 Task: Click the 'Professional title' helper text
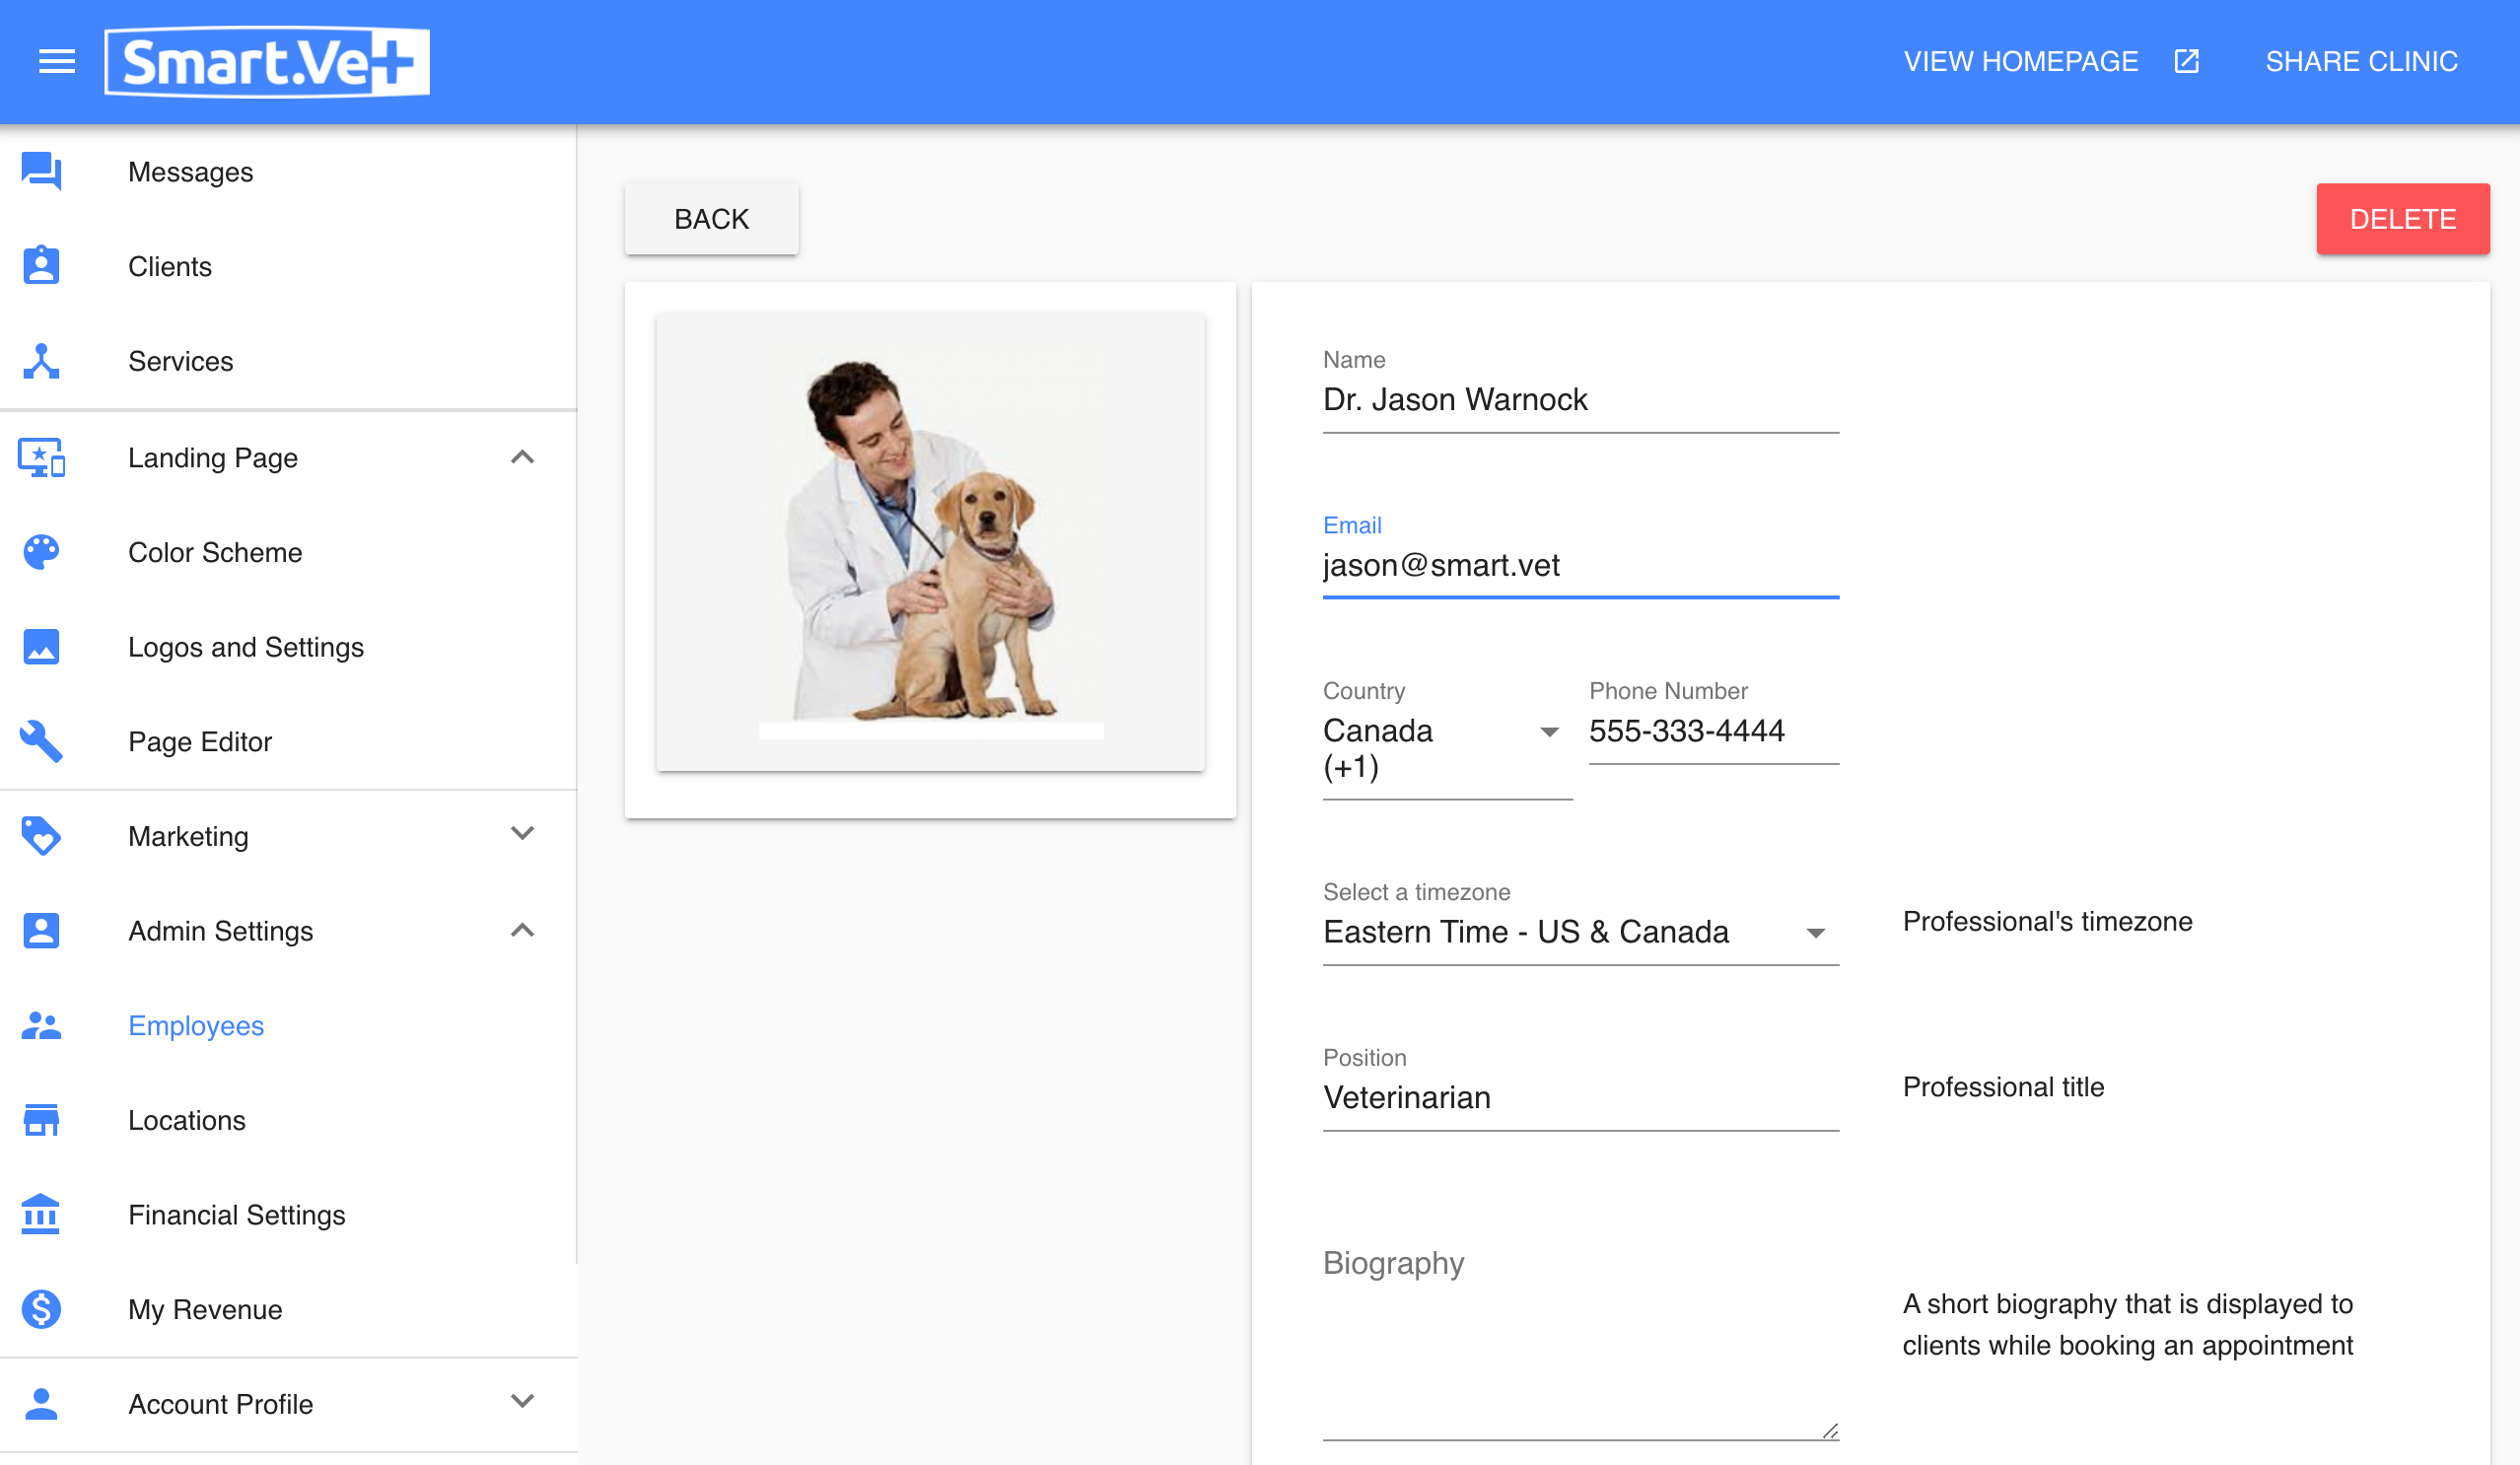[x=2003, y=1087]
